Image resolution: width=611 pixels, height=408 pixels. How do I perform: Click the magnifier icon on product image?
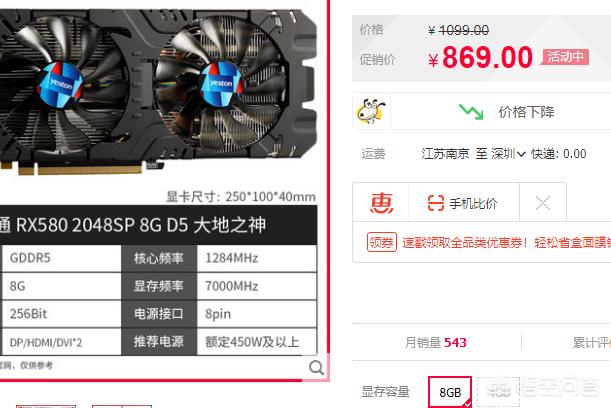316,367
